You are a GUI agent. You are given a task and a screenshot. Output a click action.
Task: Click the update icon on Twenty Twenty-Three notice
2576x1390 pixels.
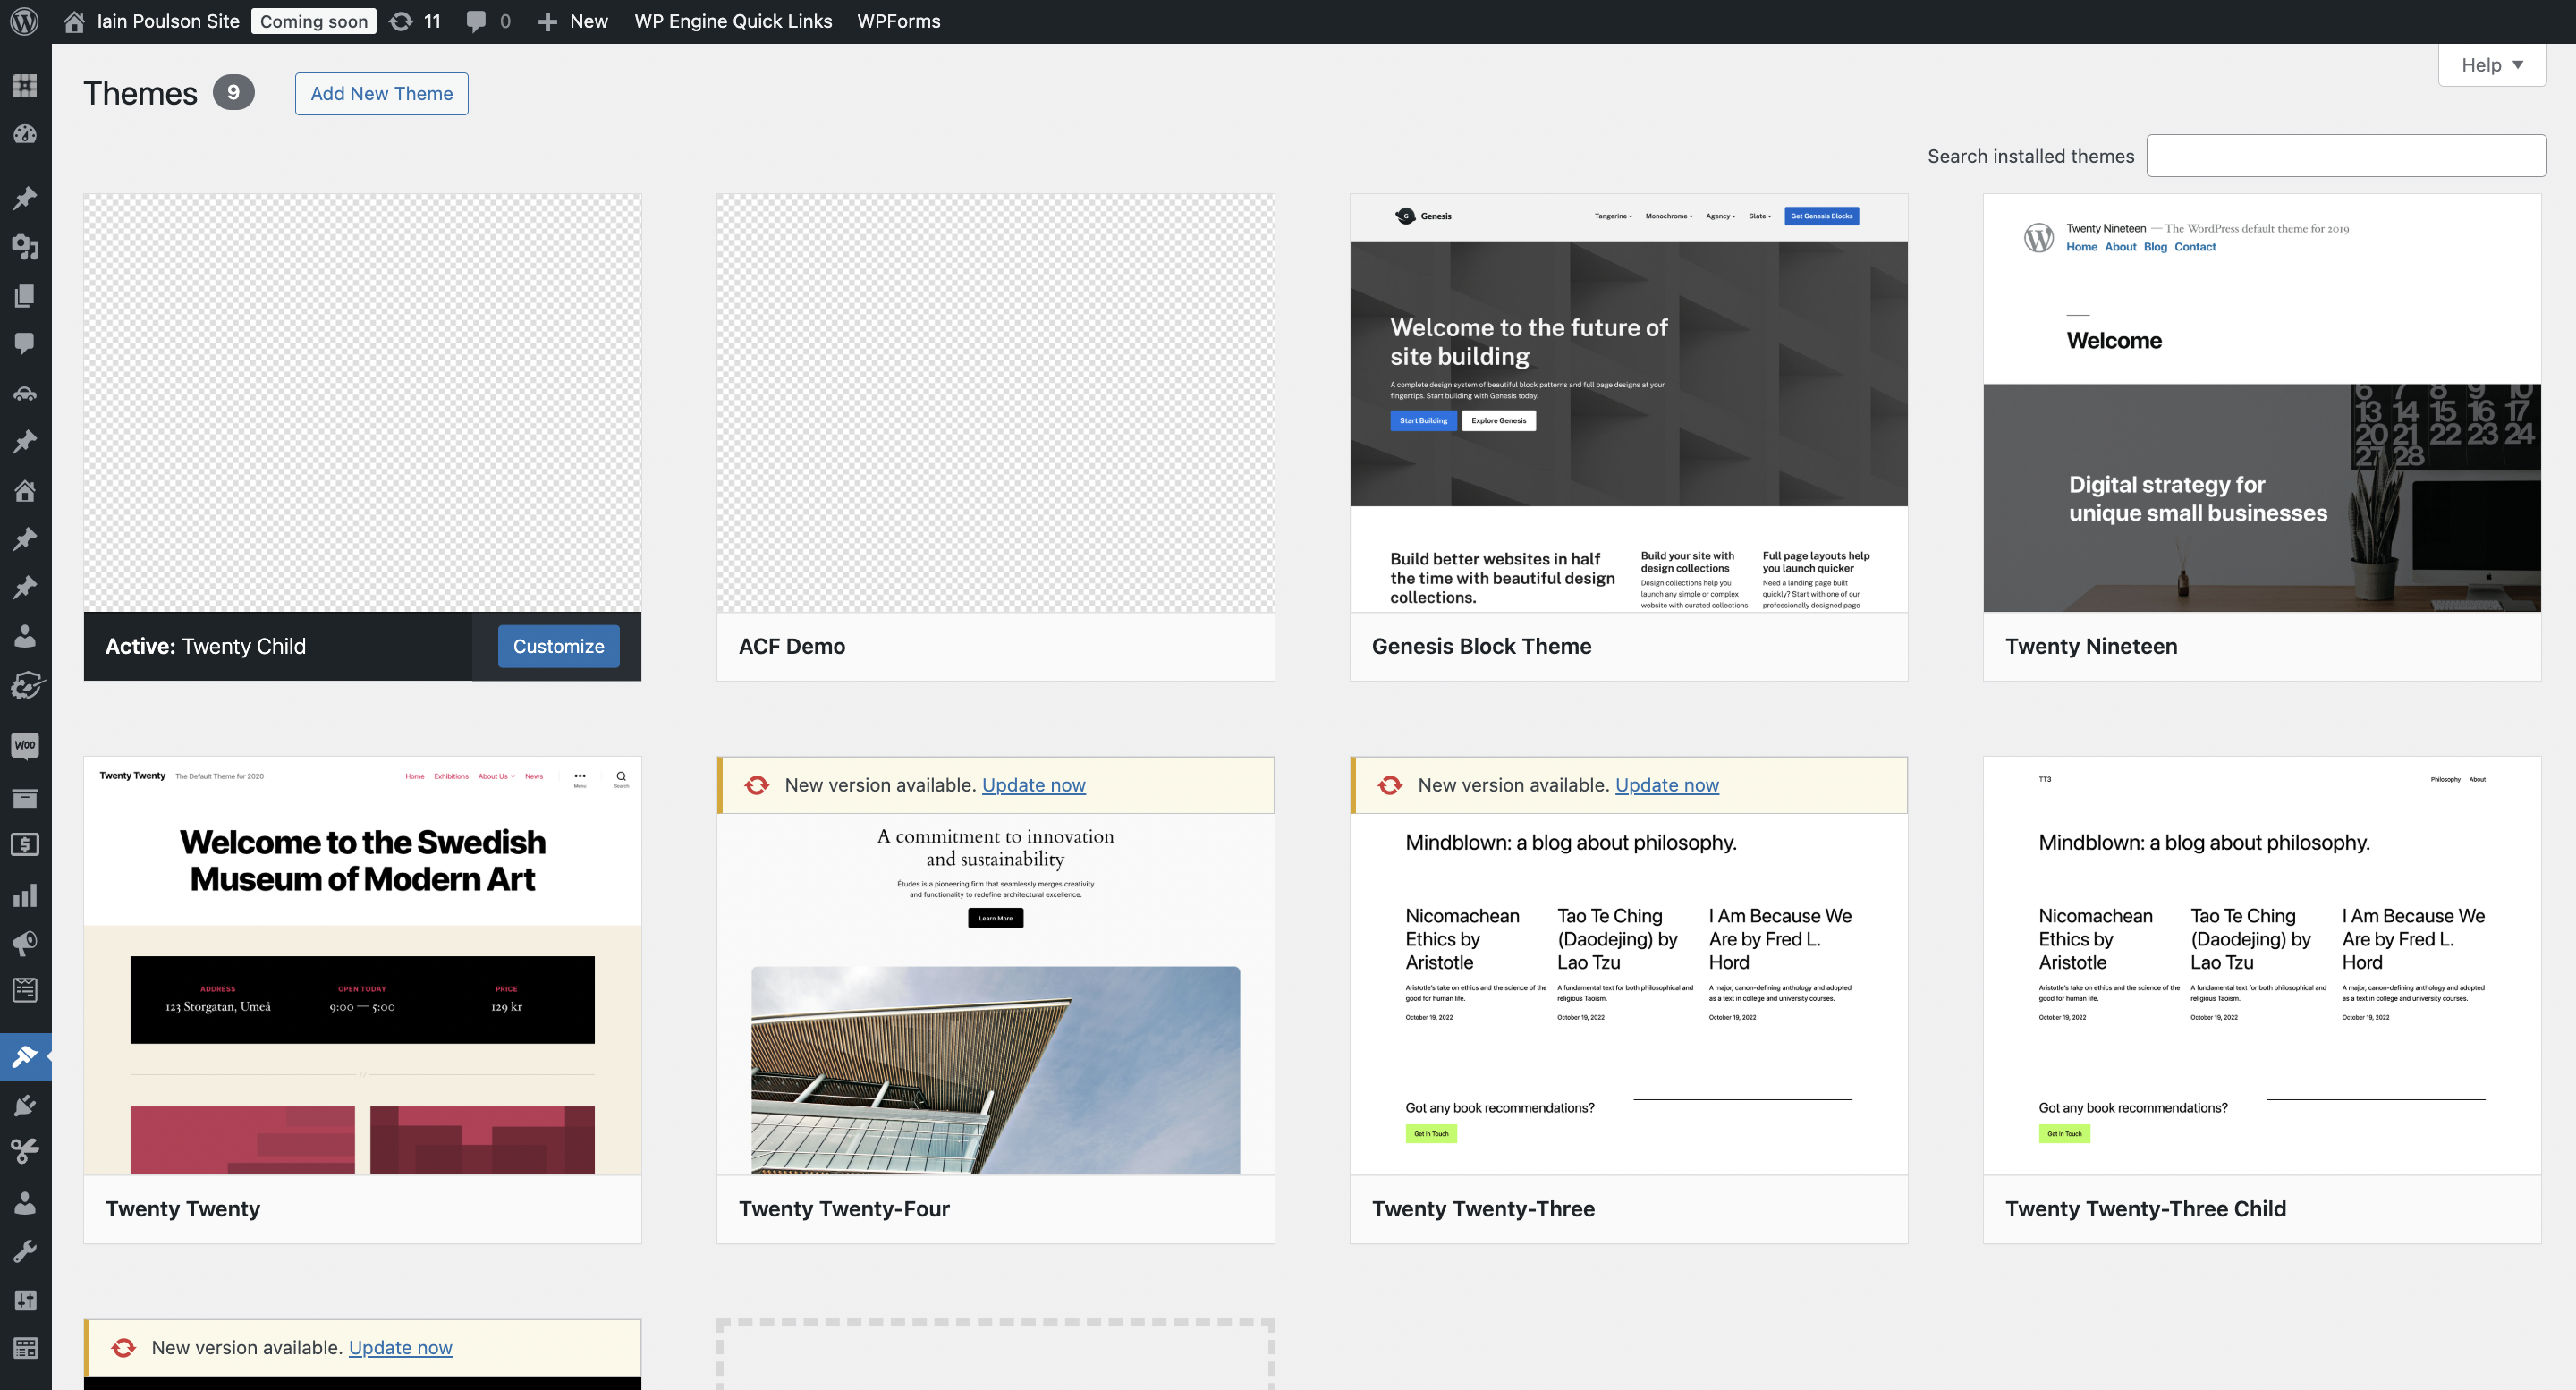click(x=1390, y=785)
